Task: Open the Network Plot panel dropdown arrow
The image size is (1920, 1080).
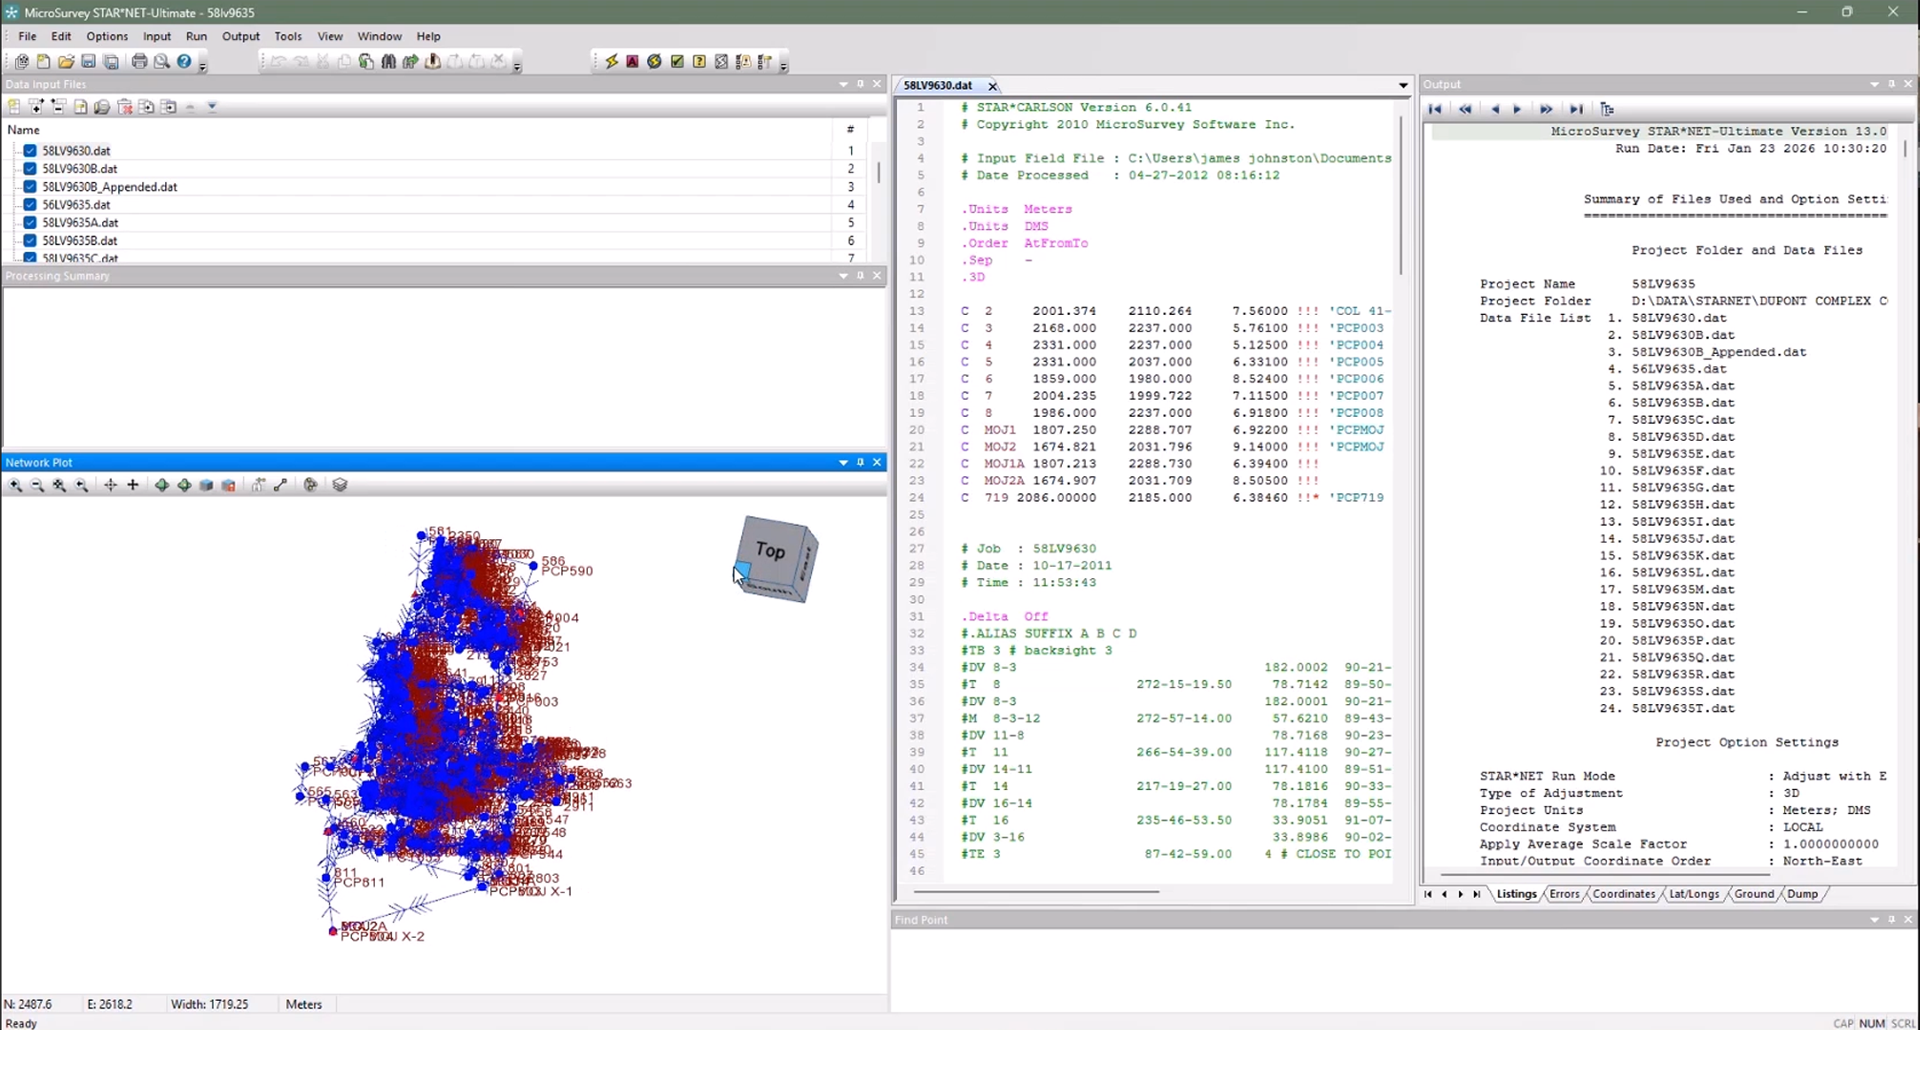Action: pos(843,462)
